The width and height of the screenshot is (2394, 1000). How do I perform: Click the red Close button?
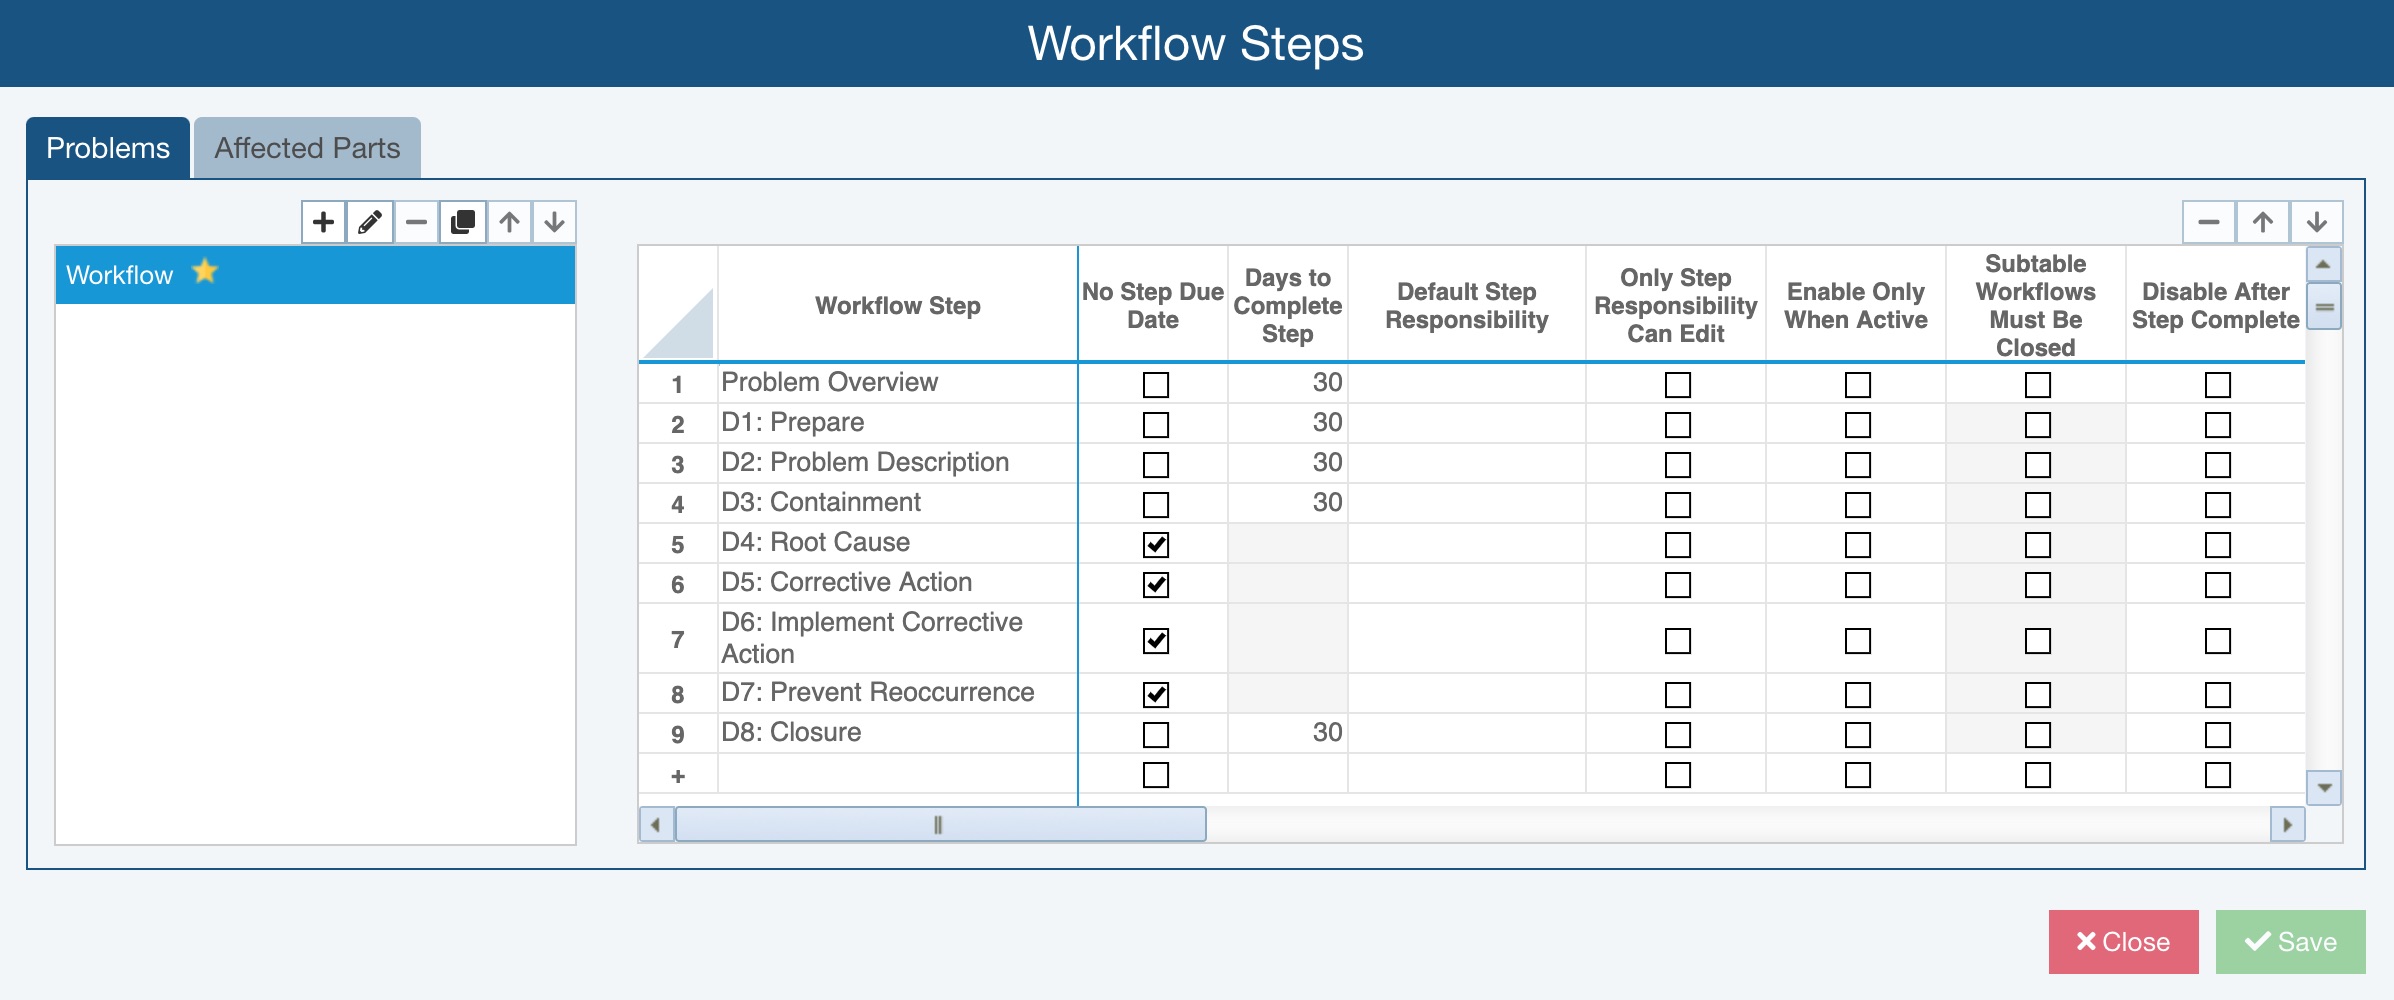point(2123,942)
